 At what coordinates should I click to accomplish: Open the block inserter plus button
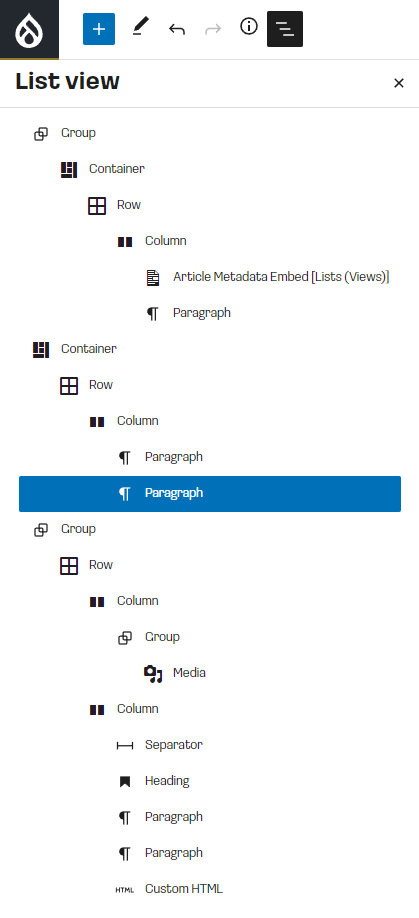click(x=99, y=29)
